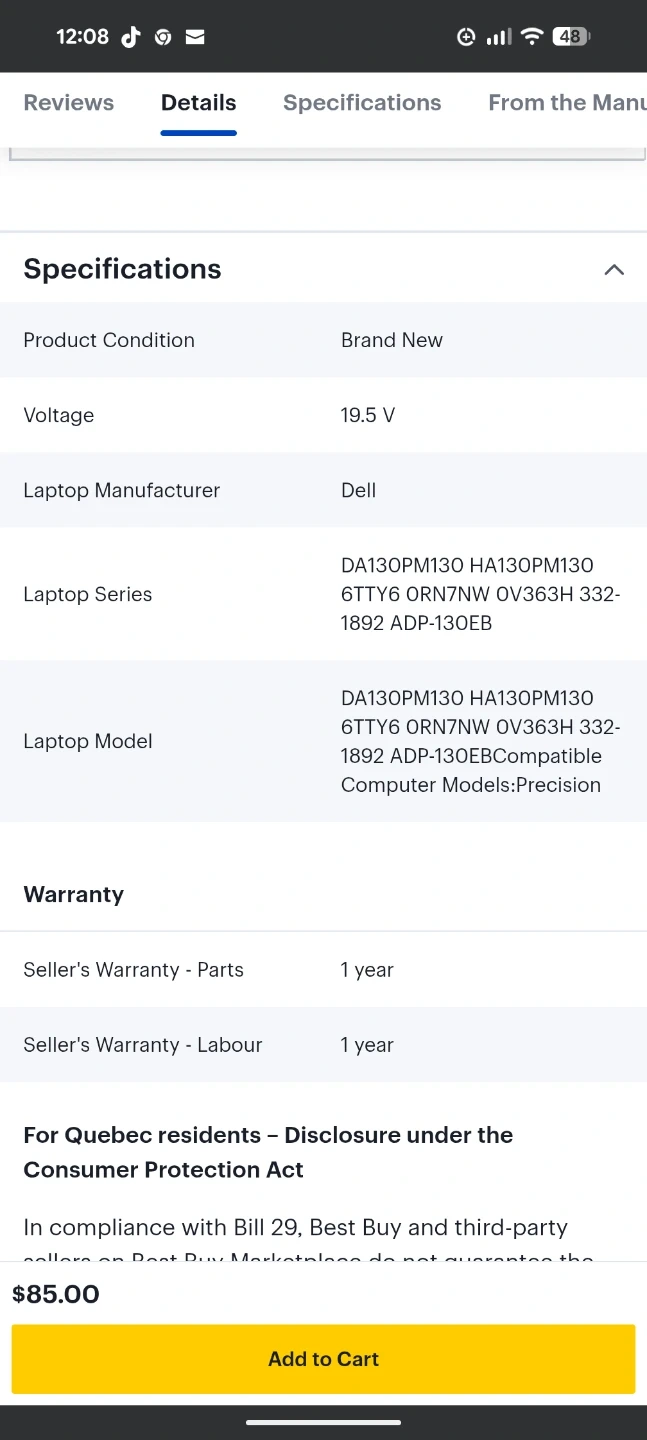Tap the data saver circle icon
Viewport: 647px width, 1440px height.
466,37
